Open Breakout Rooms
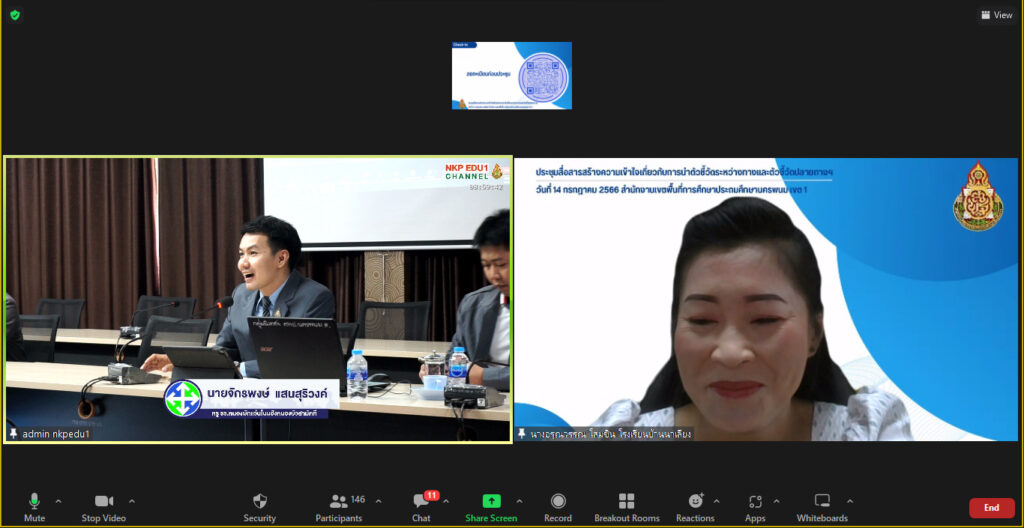The width and height of the screenshot is (1024, 528). pyautogui.click(x=627, y=507)
